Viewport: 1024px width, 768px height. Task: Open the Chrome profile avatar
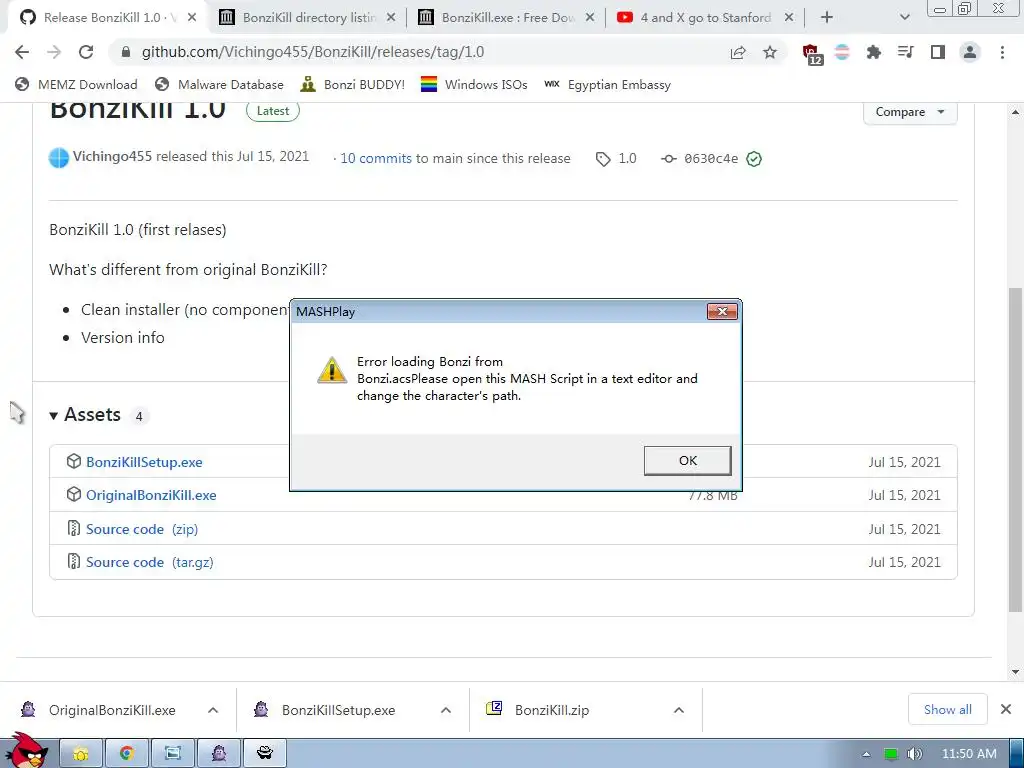click(970, 52)
